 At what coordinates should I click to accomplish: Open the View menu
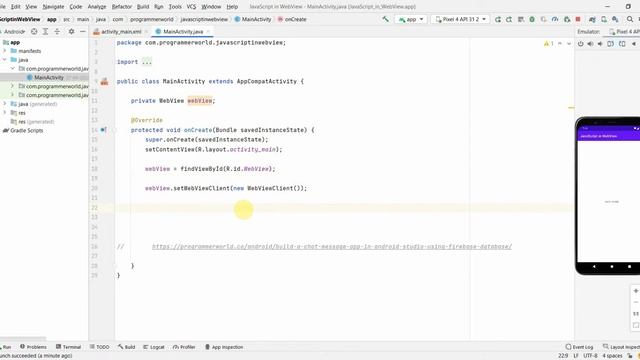31,7
